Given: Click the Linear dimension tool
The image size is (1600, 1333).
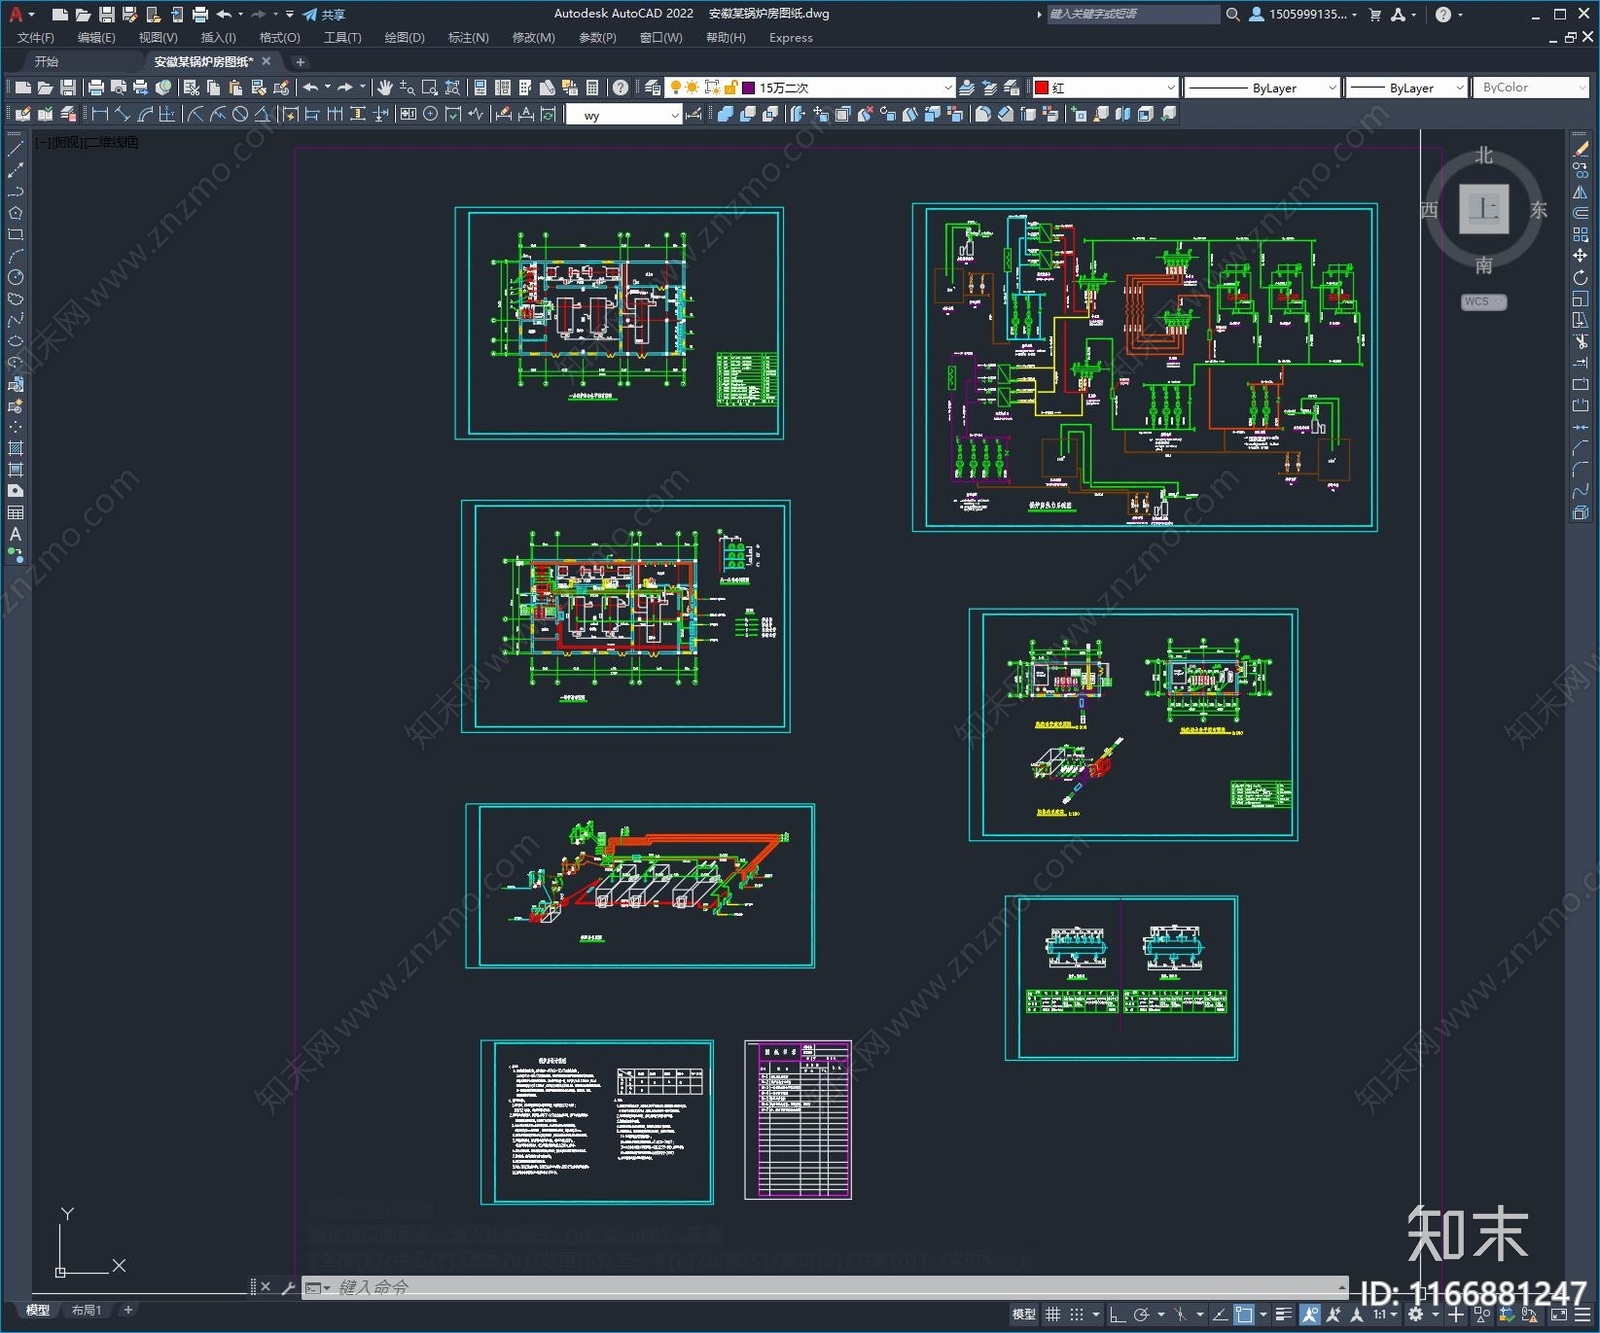Looking at the screenshot, I should [100, 114].
